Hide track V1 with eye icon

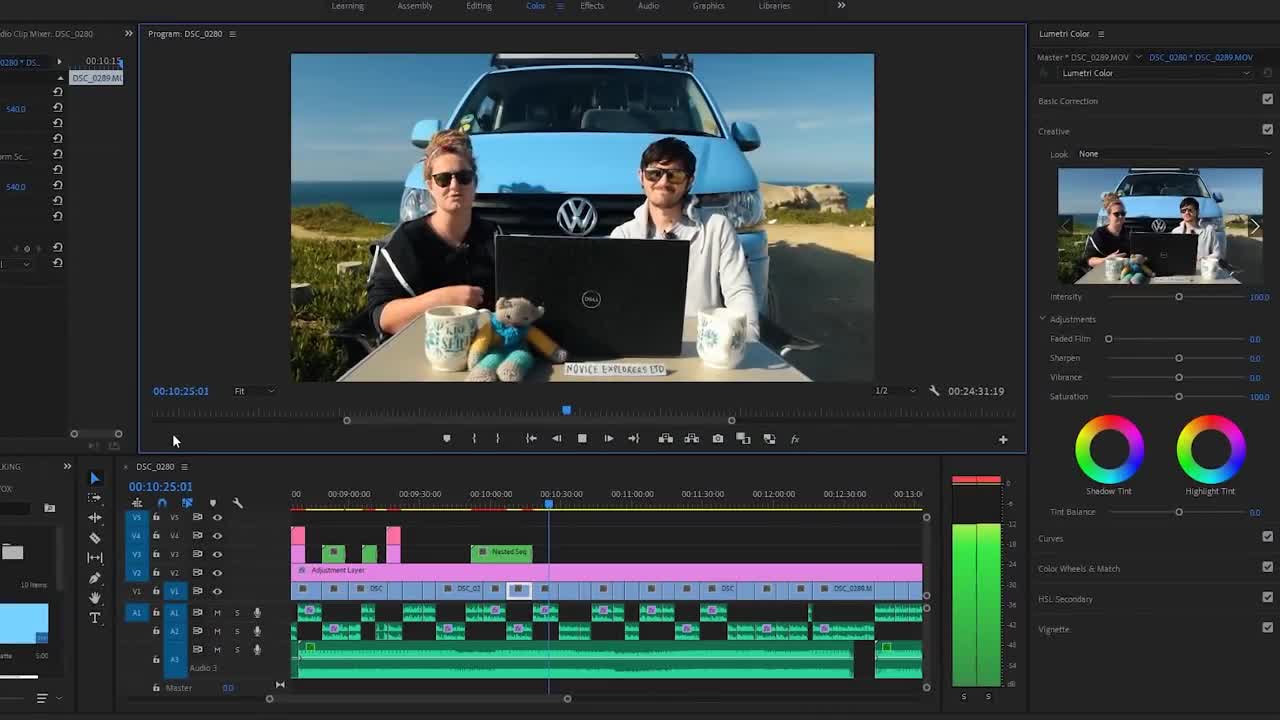(x=217, y=591)
